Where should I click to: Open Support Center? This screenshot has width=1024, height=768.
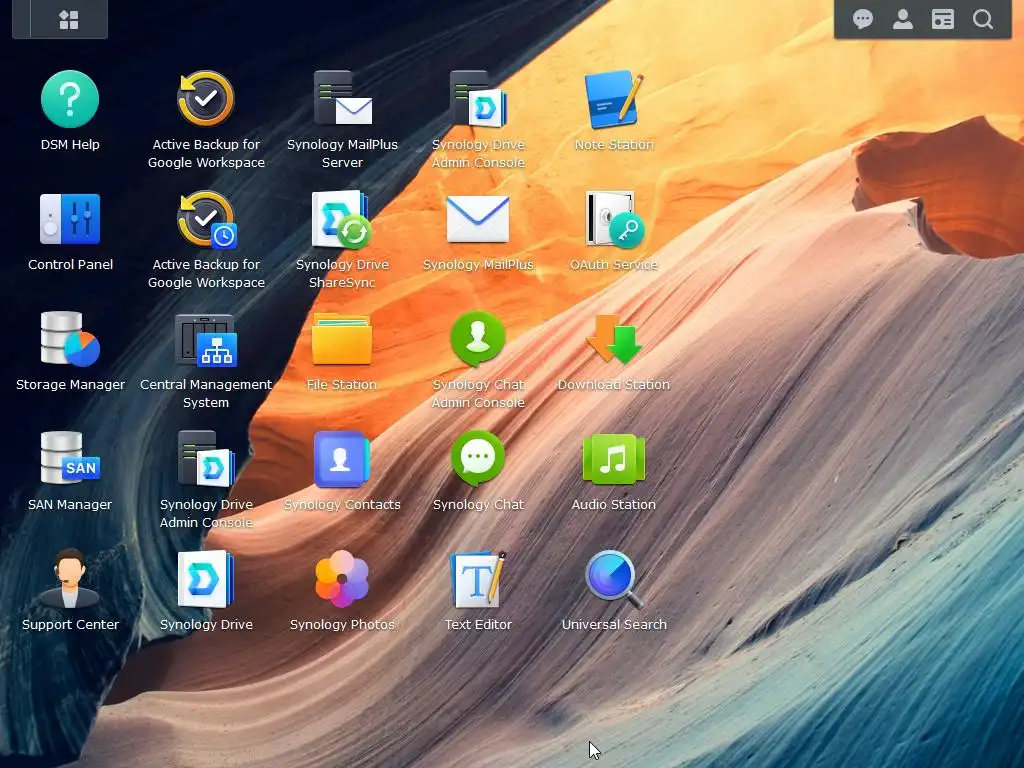tap(70, 578)
